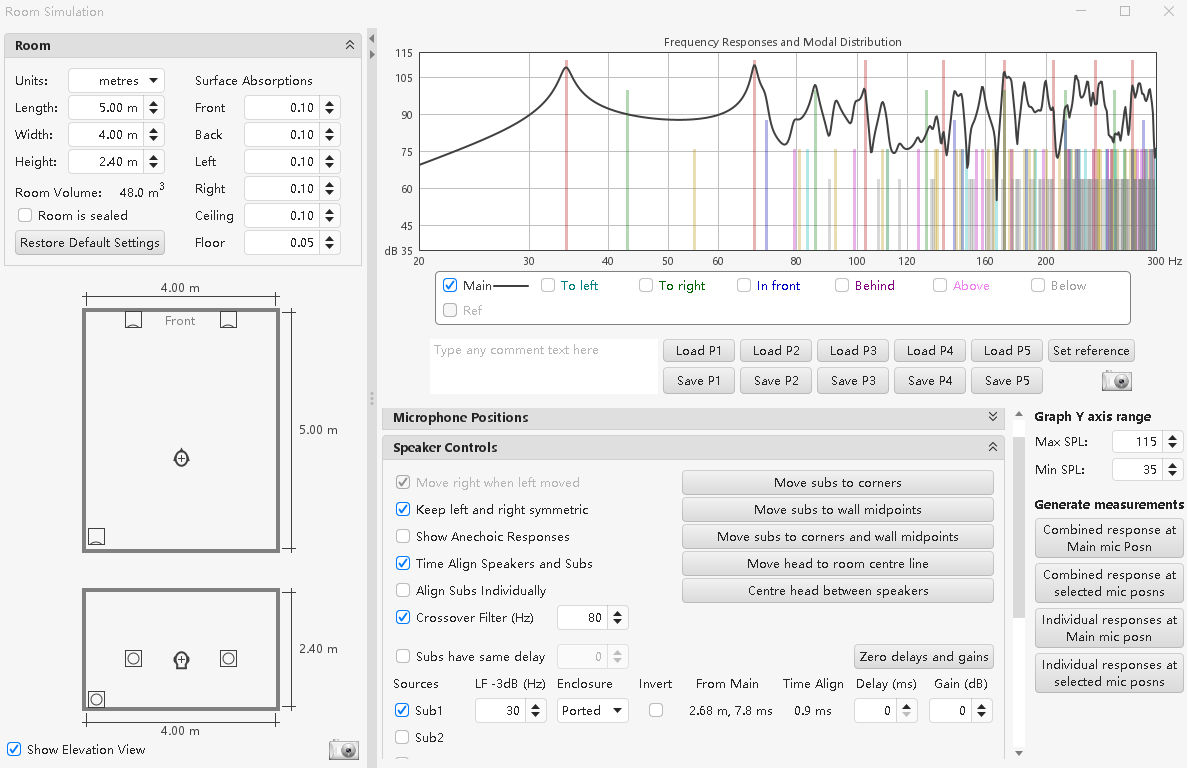Viewport: 1187px width, 768px height.
Task: Click Restore Default Settings button
Action: coord(90,242)
